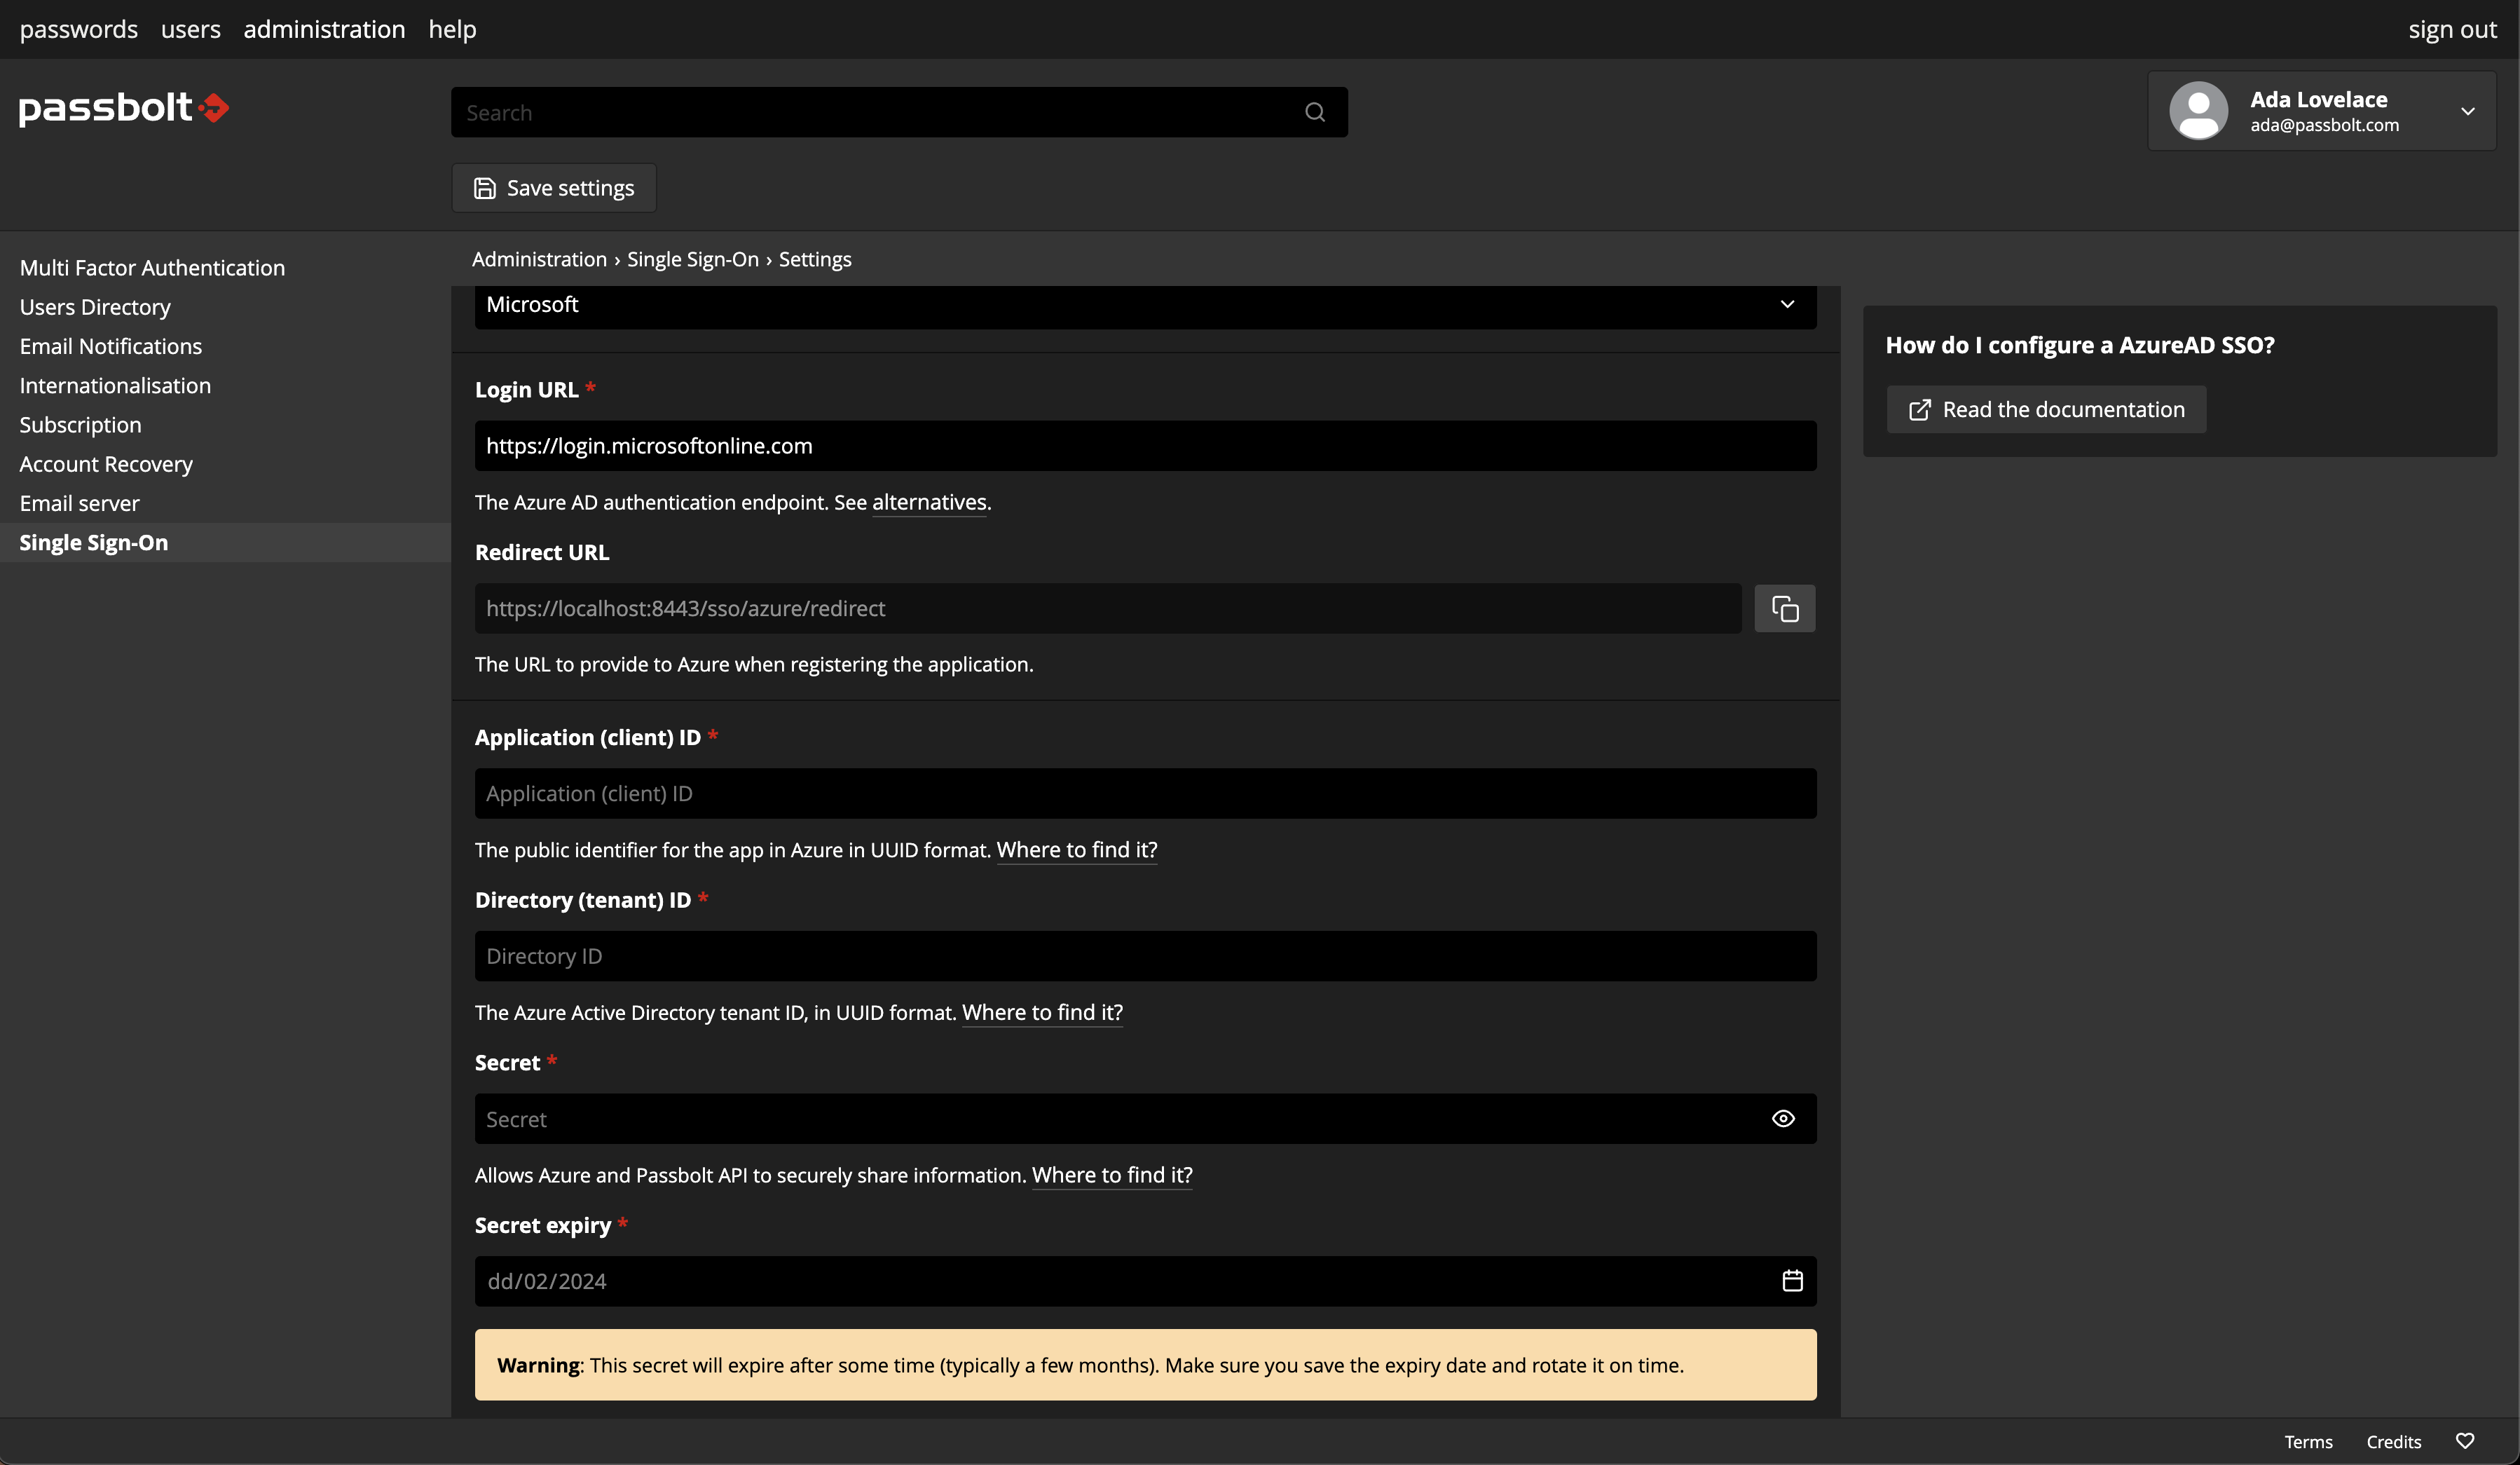Image resolution: width=2520 pixels, height=1465 pixels.
Task: Open the Secret expiry calendar picker
Action: [x=1792, y=1280]
